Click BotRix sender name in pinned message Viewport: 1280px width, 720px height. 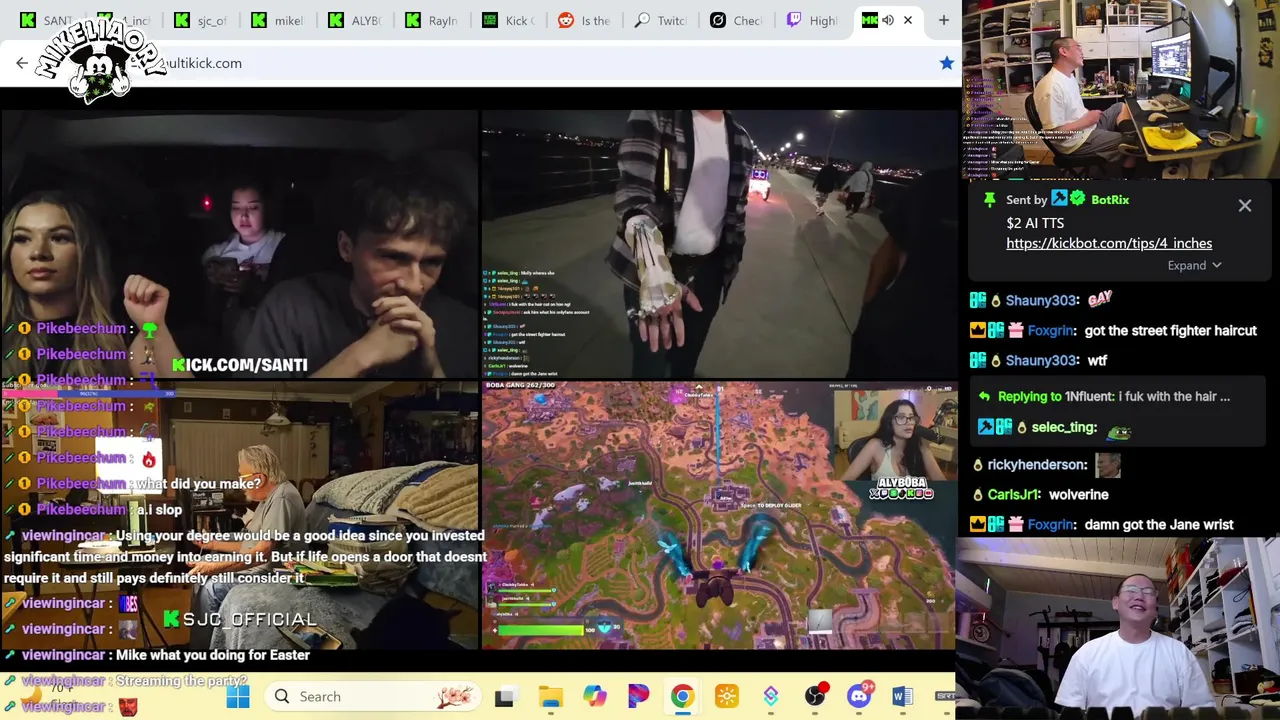pyautogui.click(x=1109, y=199)
